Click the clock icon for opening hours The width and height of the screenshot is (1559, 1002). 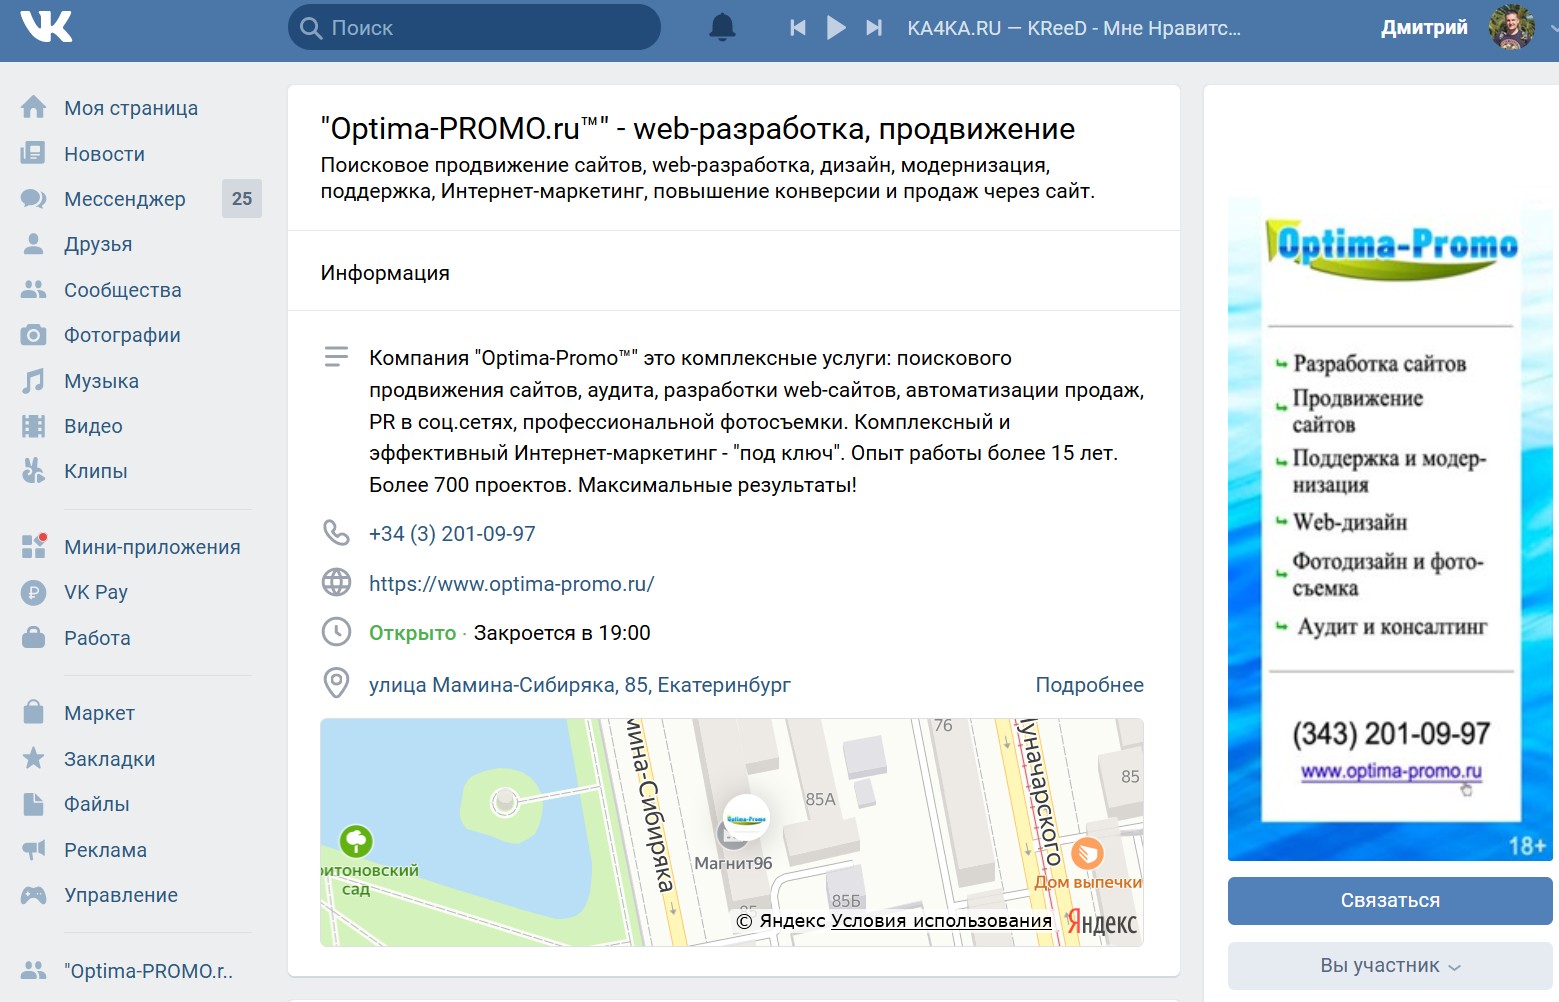point(336,632)
